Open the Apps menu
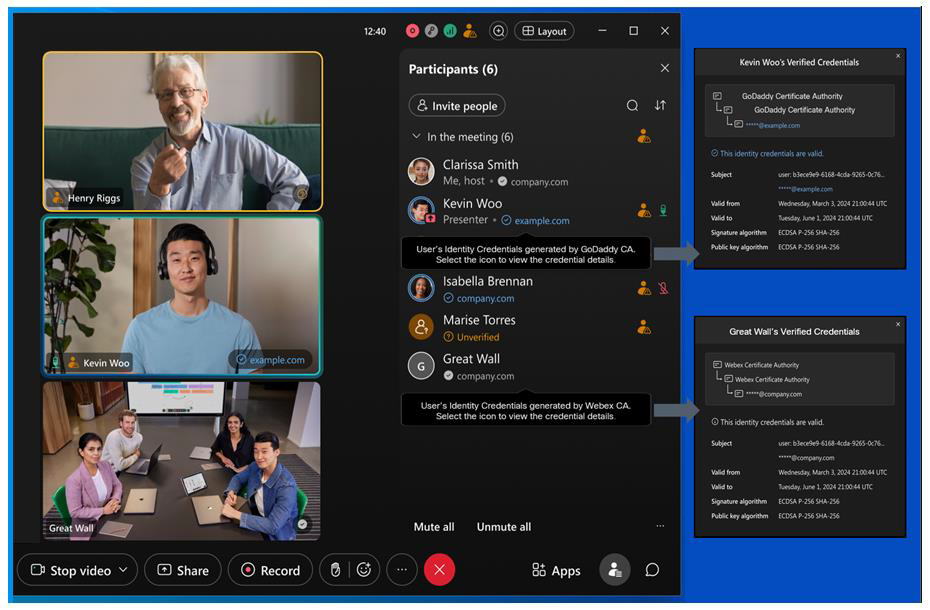 (x=556, y=570)
